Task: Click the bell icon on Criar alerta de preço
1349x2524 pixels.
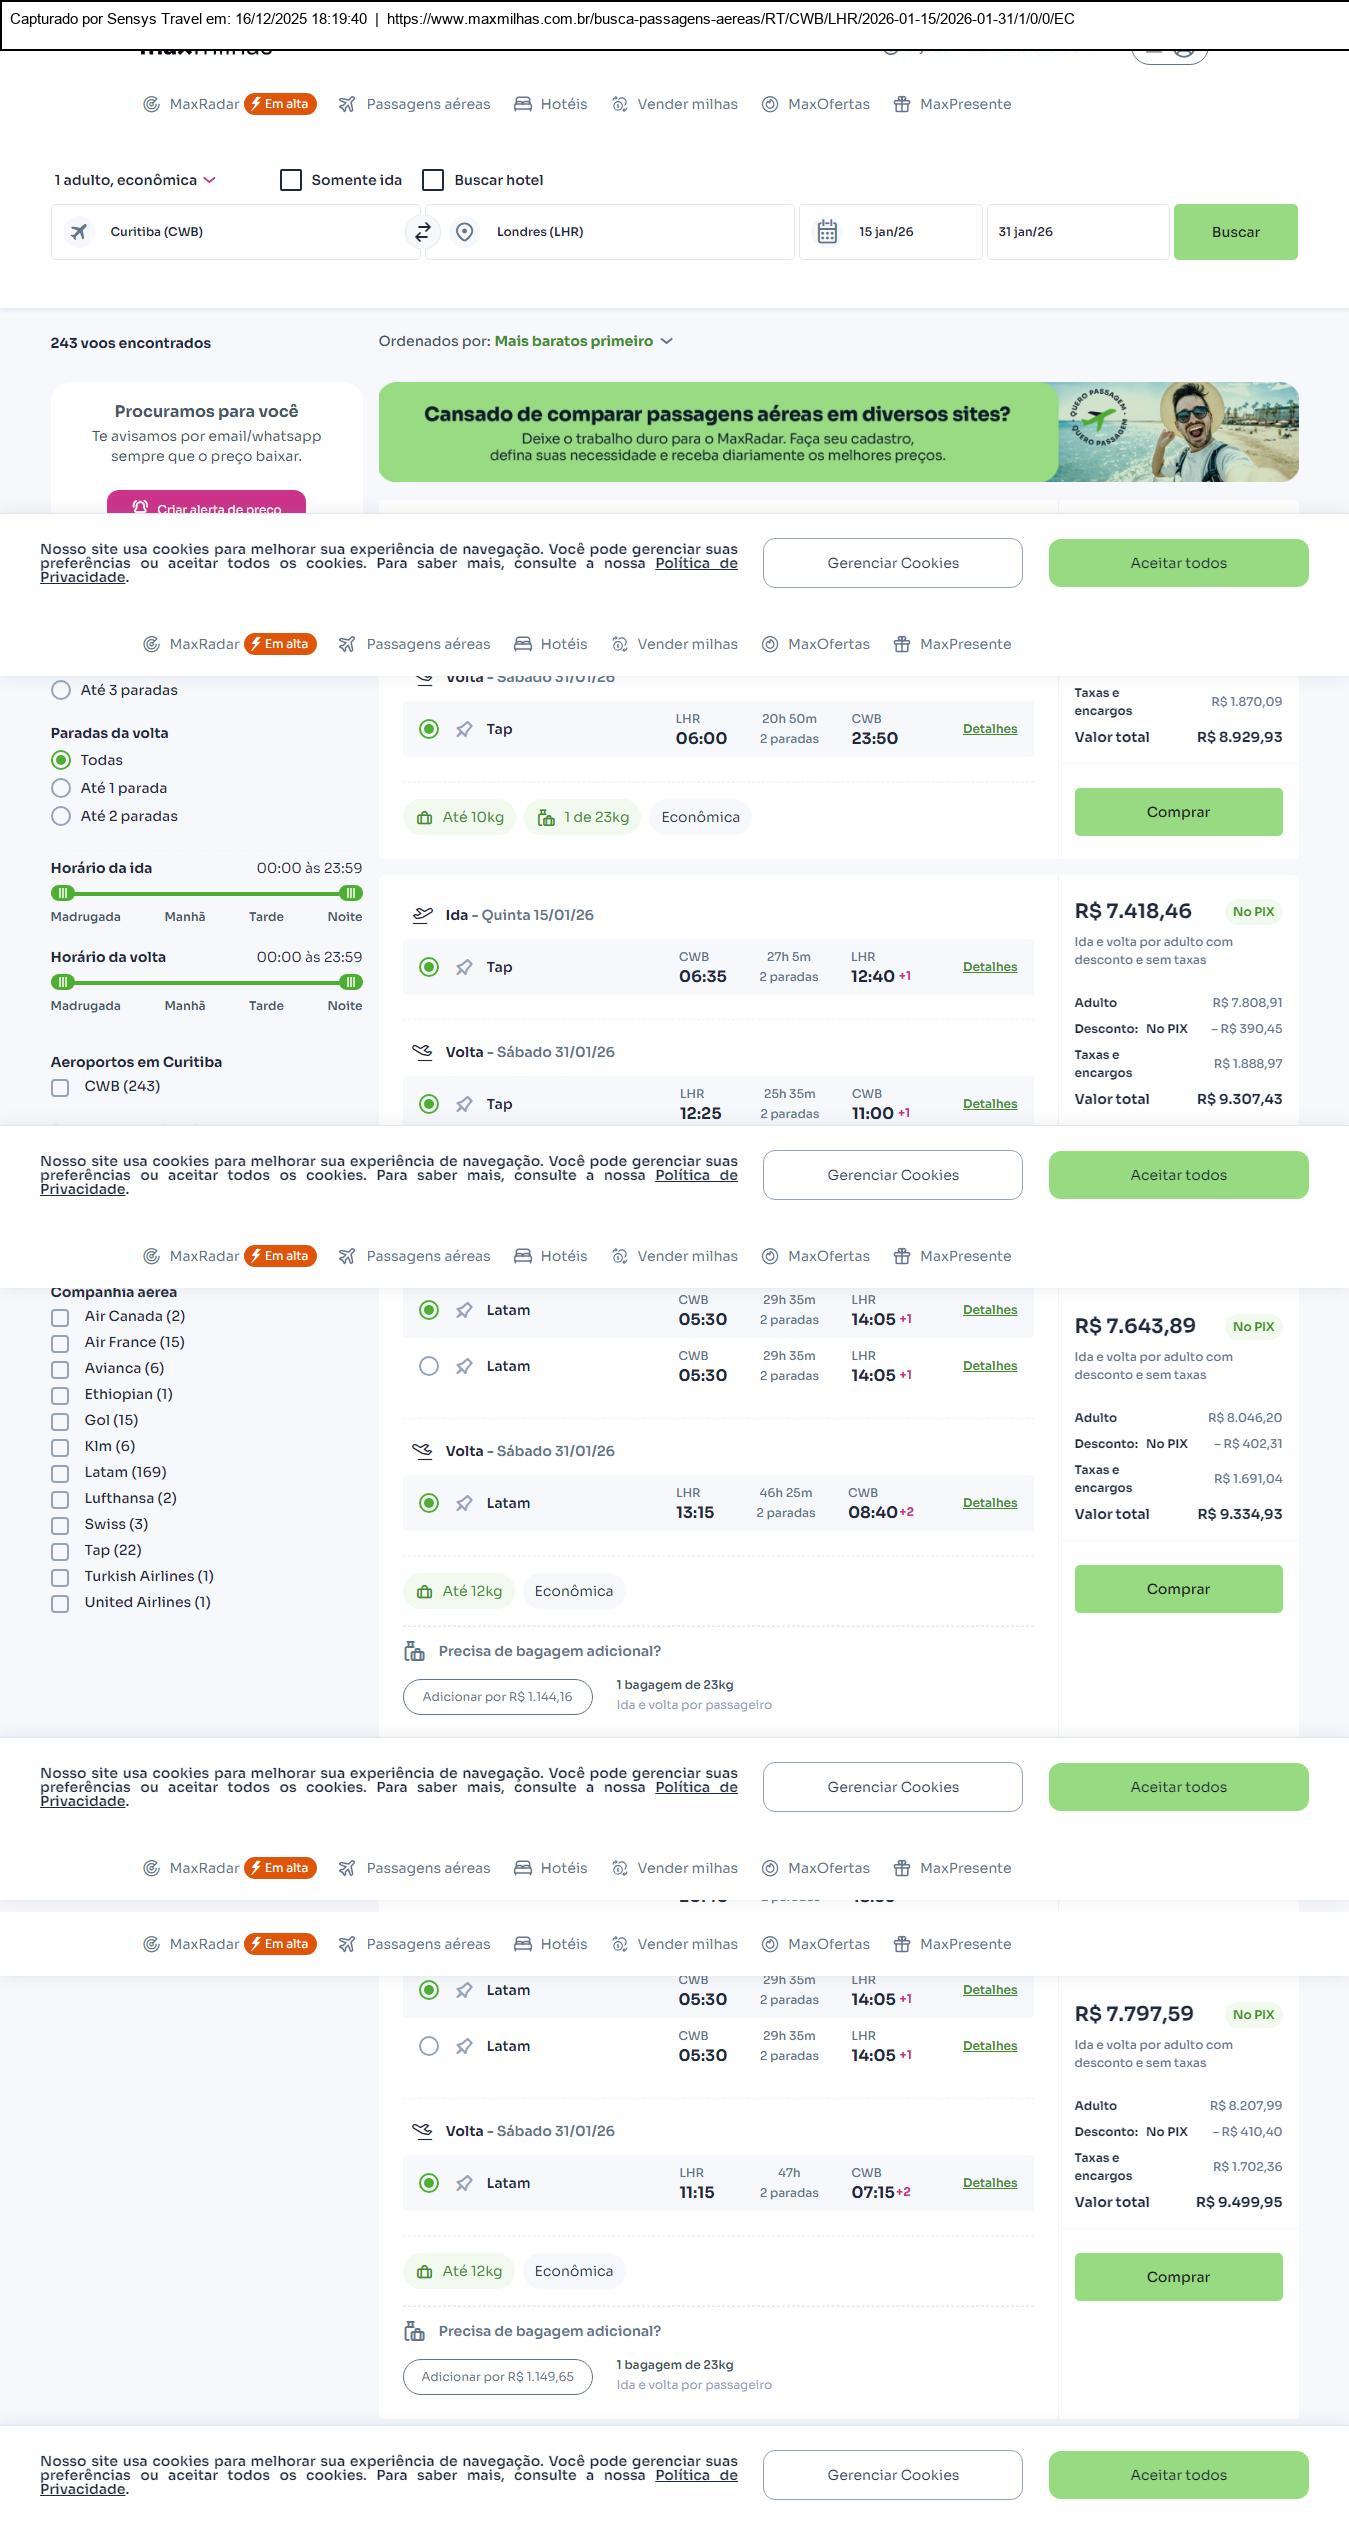Action: [x=140, y=507]
